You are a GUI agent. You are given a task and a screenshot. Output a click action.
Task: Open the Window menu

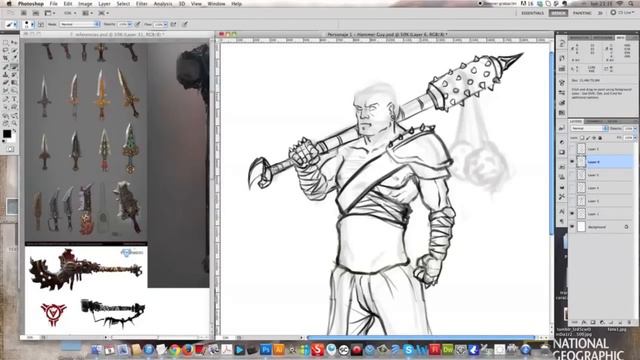click(x=216, y=4)
